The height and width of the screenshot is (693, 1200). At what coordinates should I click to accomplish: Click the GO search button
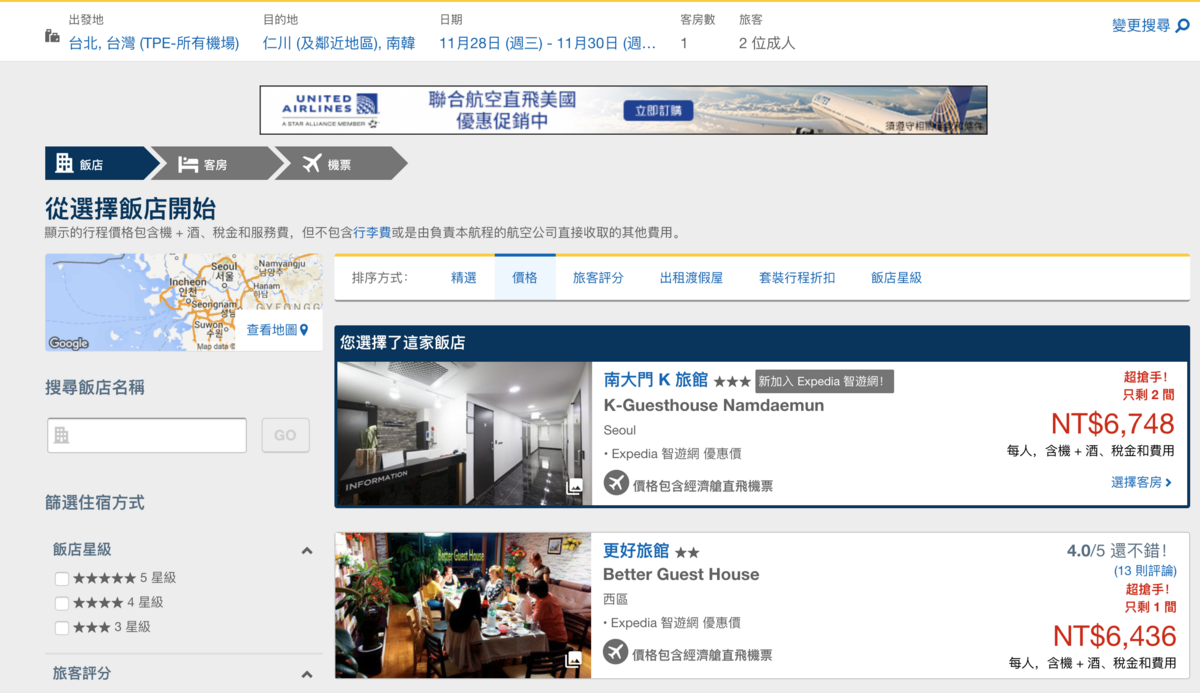point(285,435)
